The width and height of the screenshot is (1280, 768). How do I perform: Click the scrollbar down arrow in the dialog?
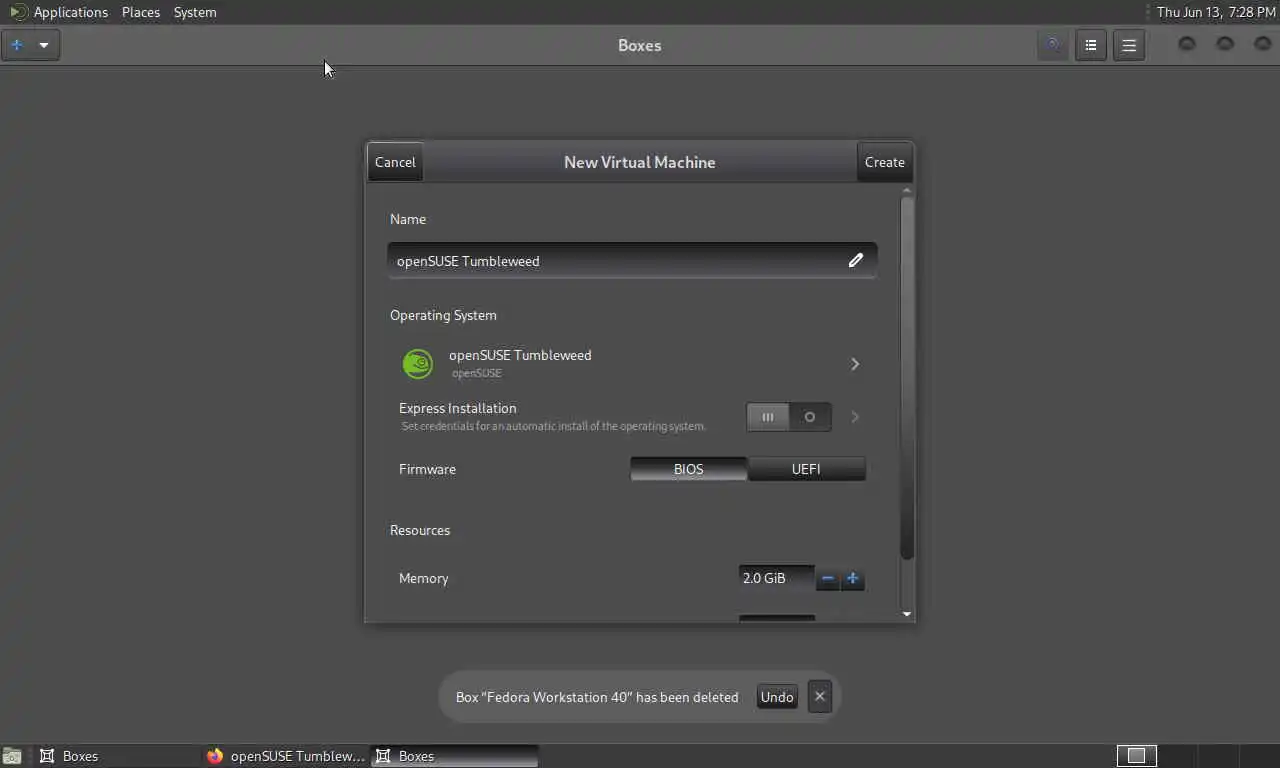click(x=907, y=614)
